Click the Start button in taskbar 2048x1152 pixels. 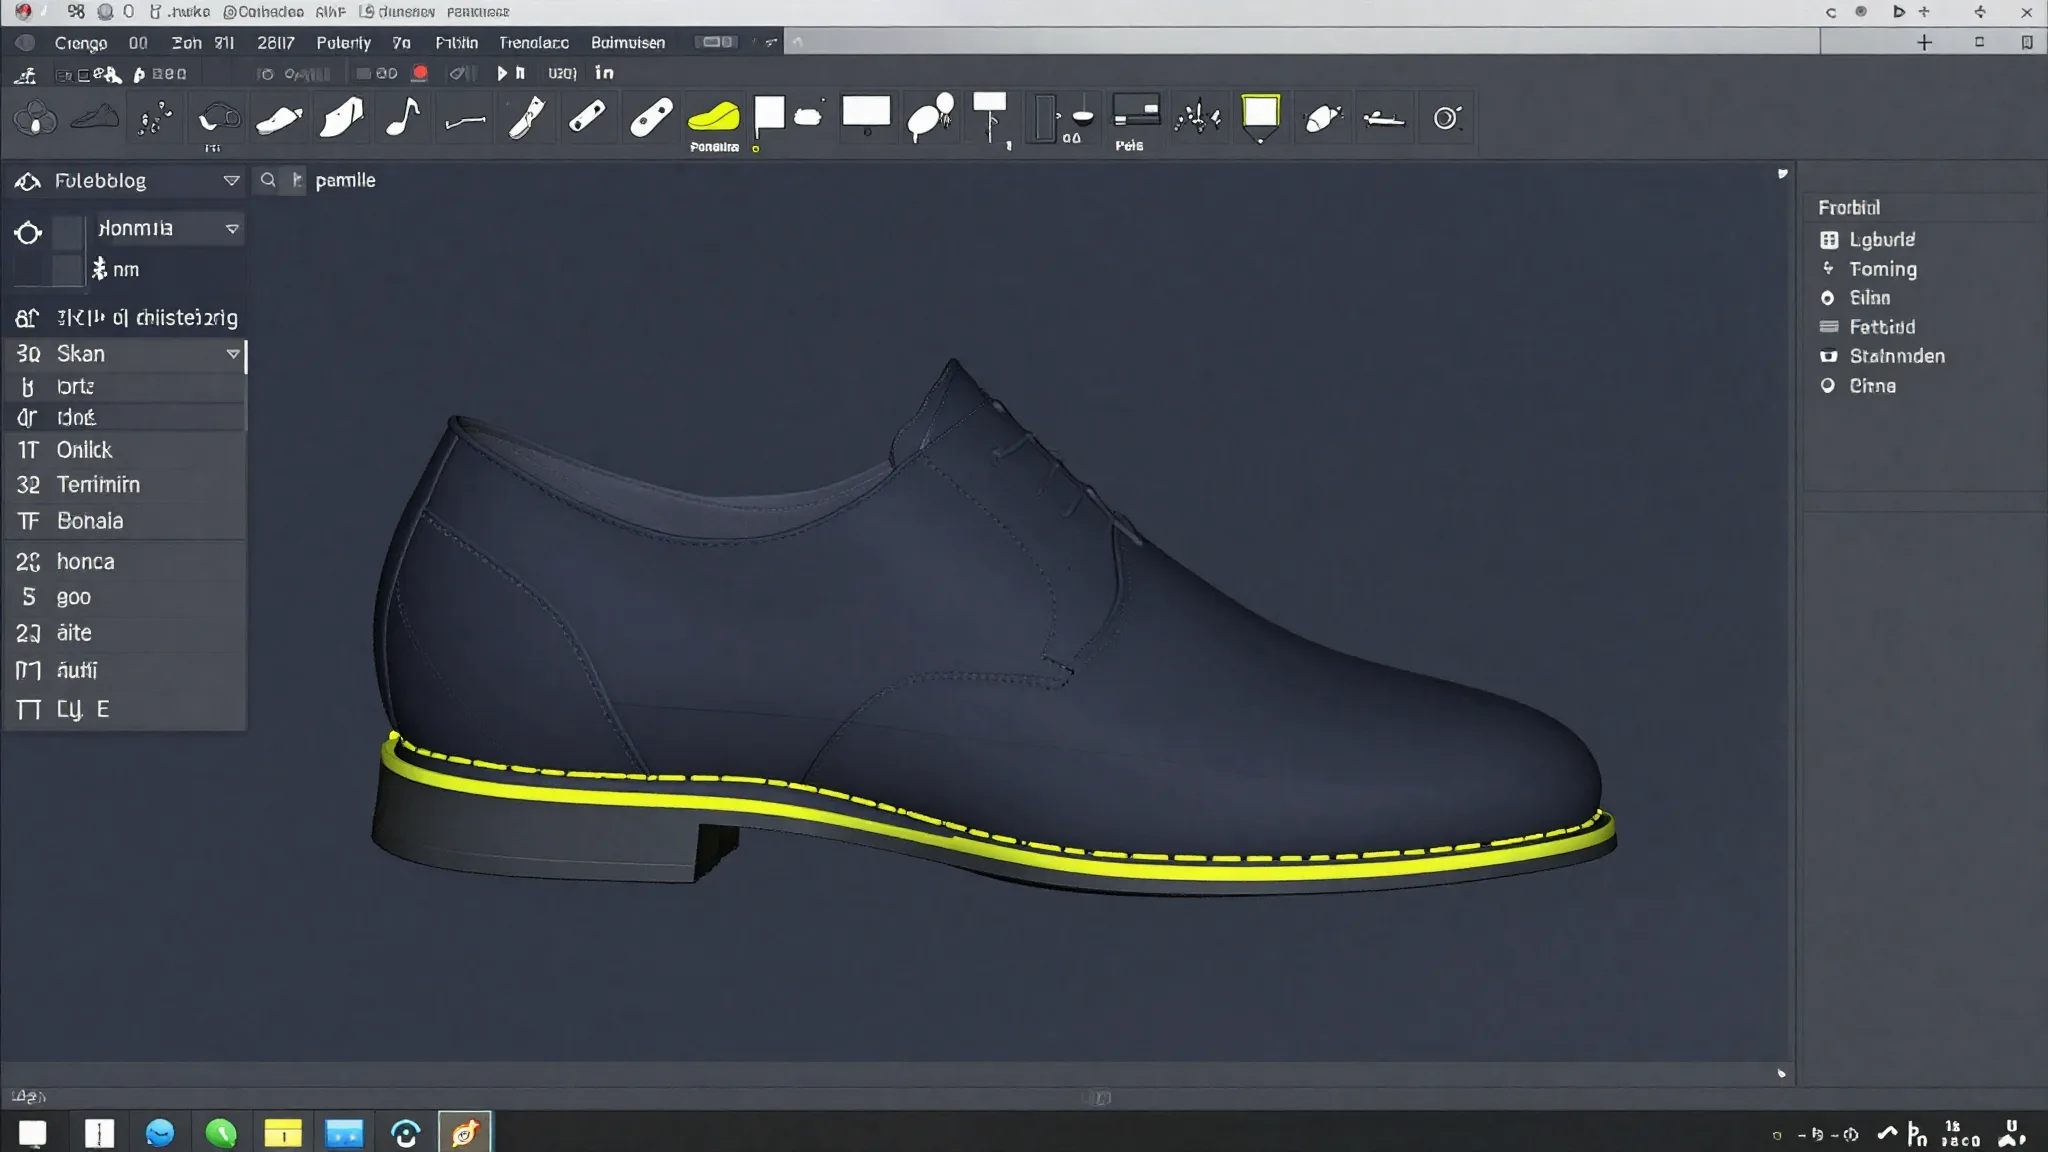tap(33, 1133)
